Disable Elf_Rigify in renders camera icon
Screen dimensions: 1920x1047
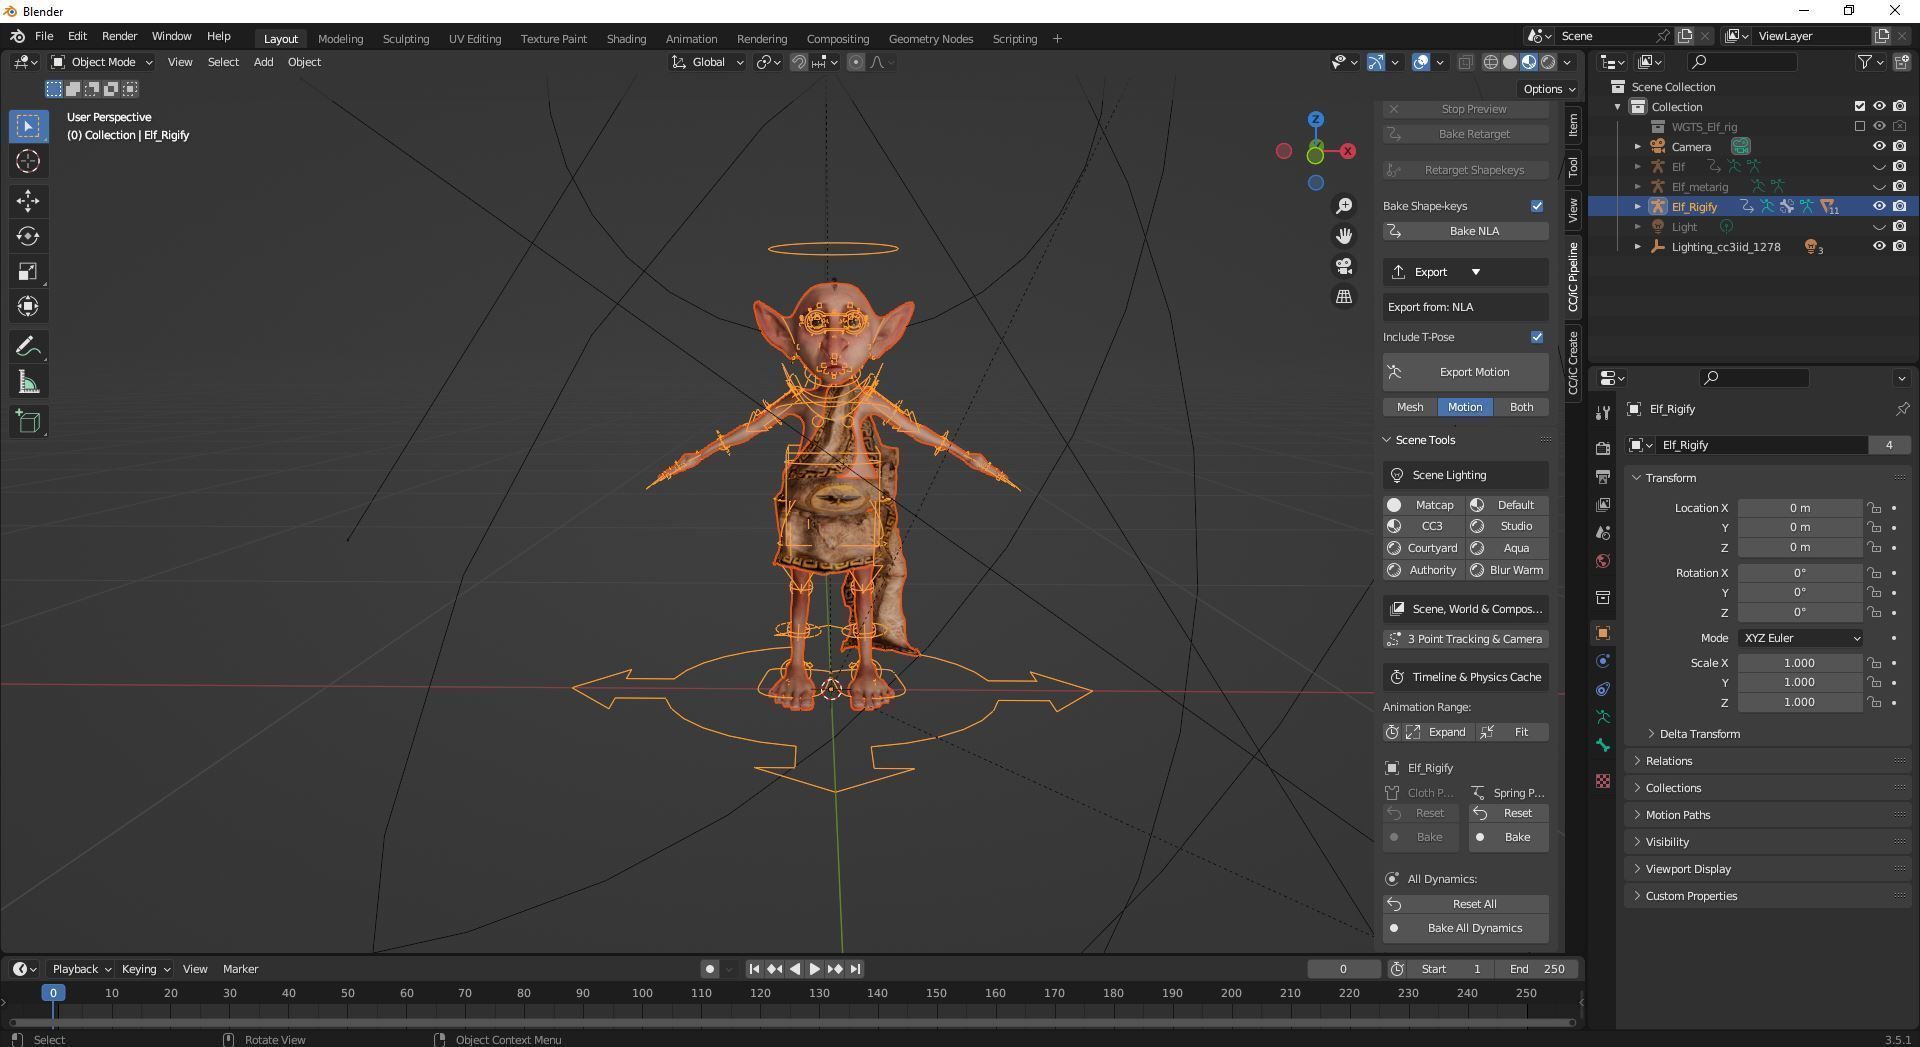pyautogui.click(x=1899, y=206)
